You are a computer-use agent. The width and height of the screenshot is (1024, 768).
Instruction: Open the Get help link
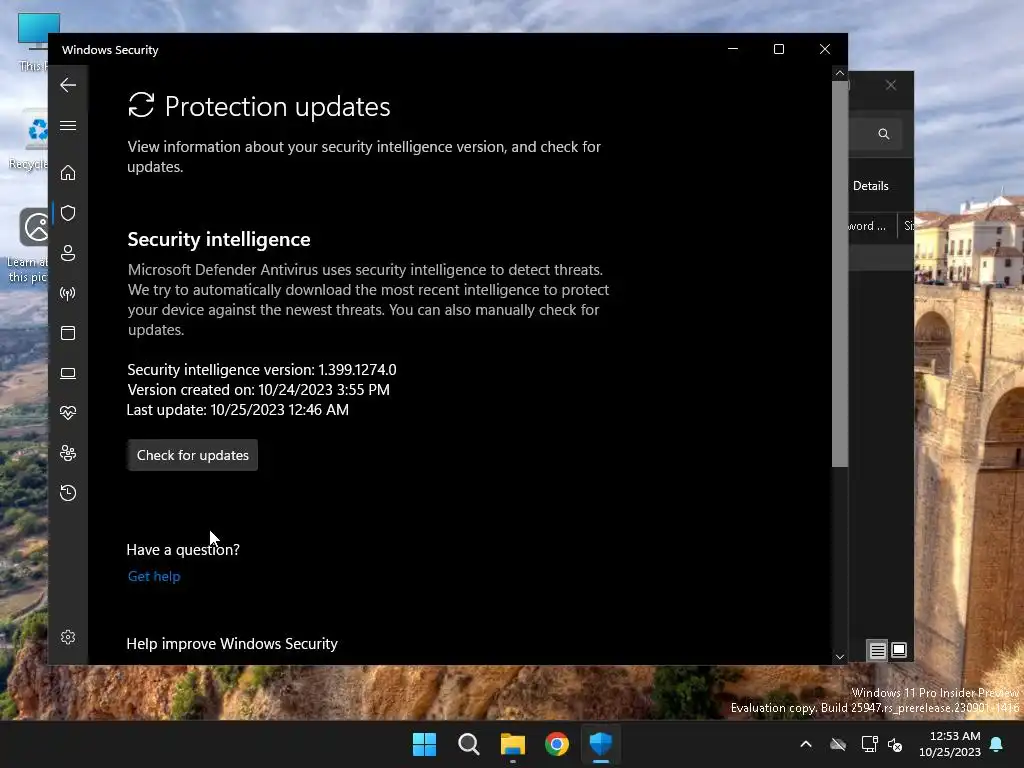[x=154, y=576]
